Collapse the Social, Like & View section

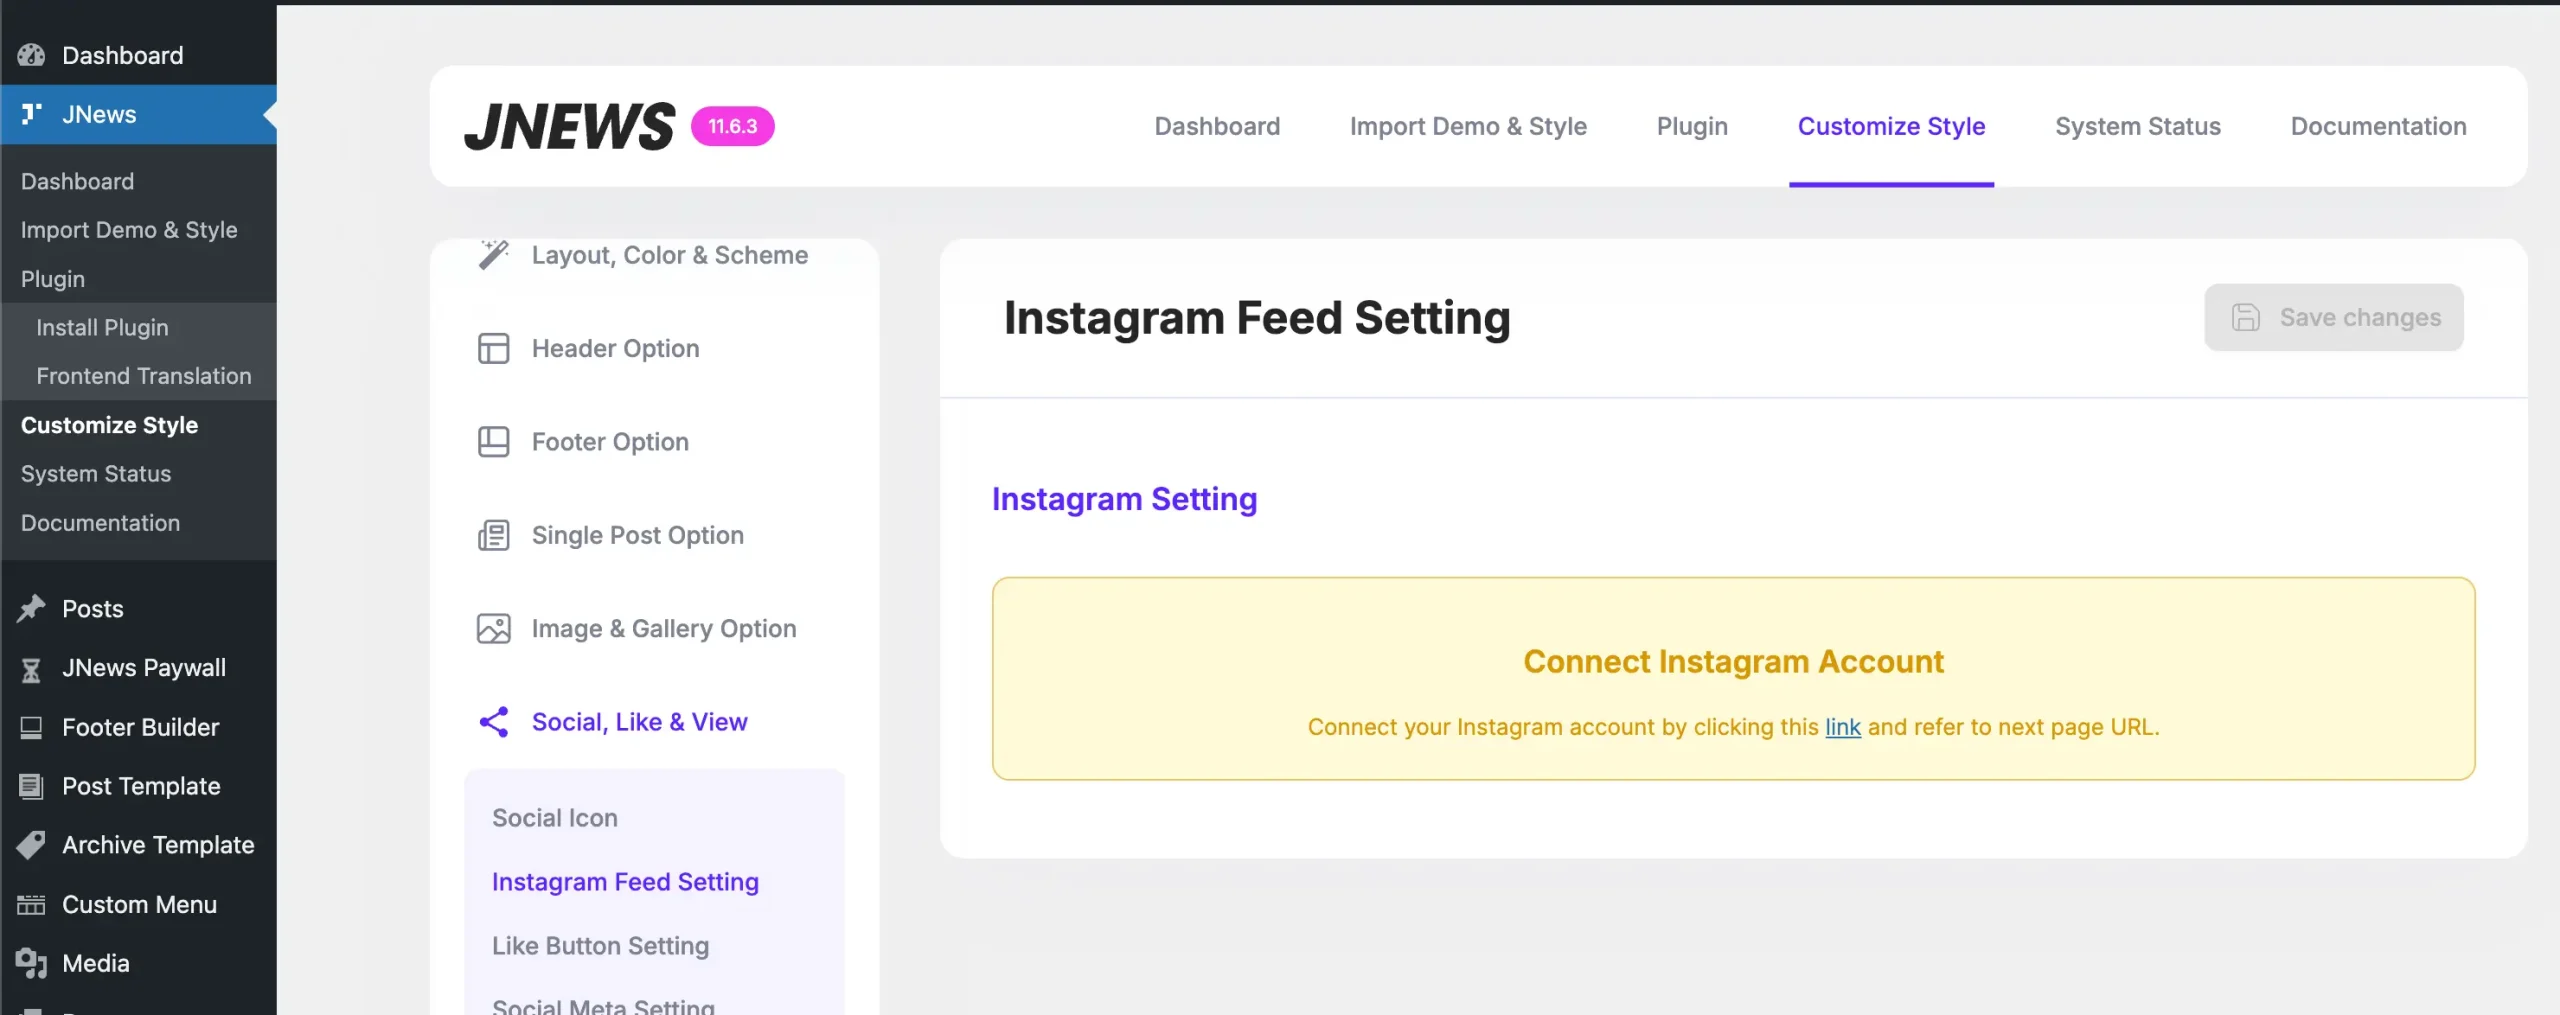click(639, 721)
